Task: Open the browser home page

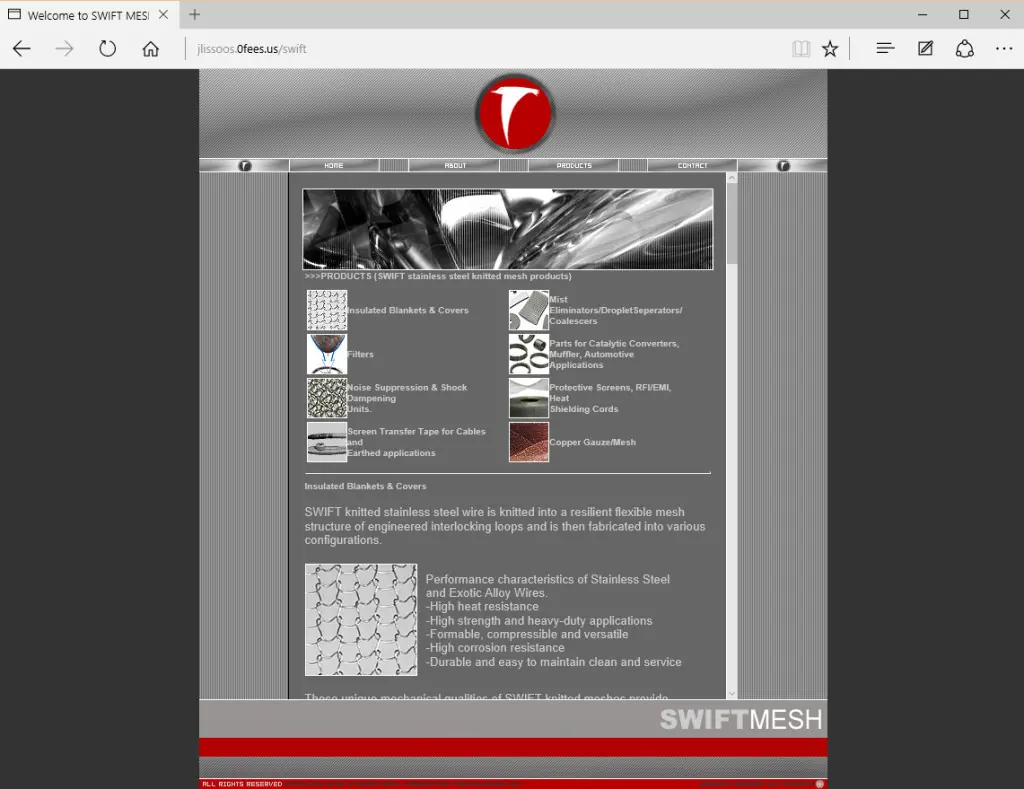Action: coord(151,48)
